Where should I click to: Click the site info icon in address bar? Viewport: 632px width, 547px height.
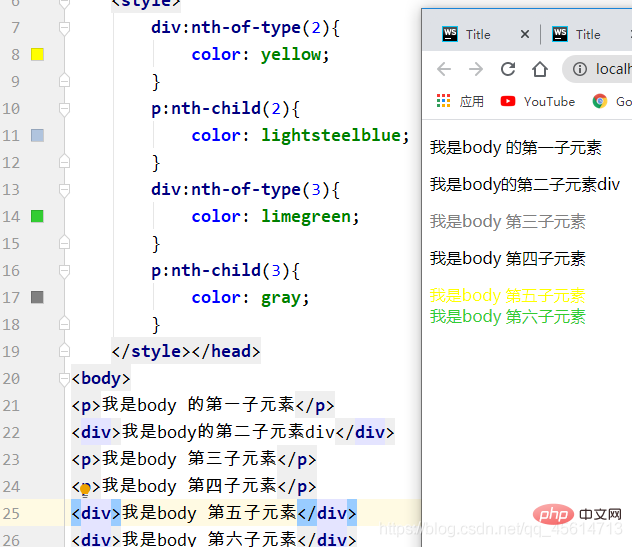click(x=580, y=69)
